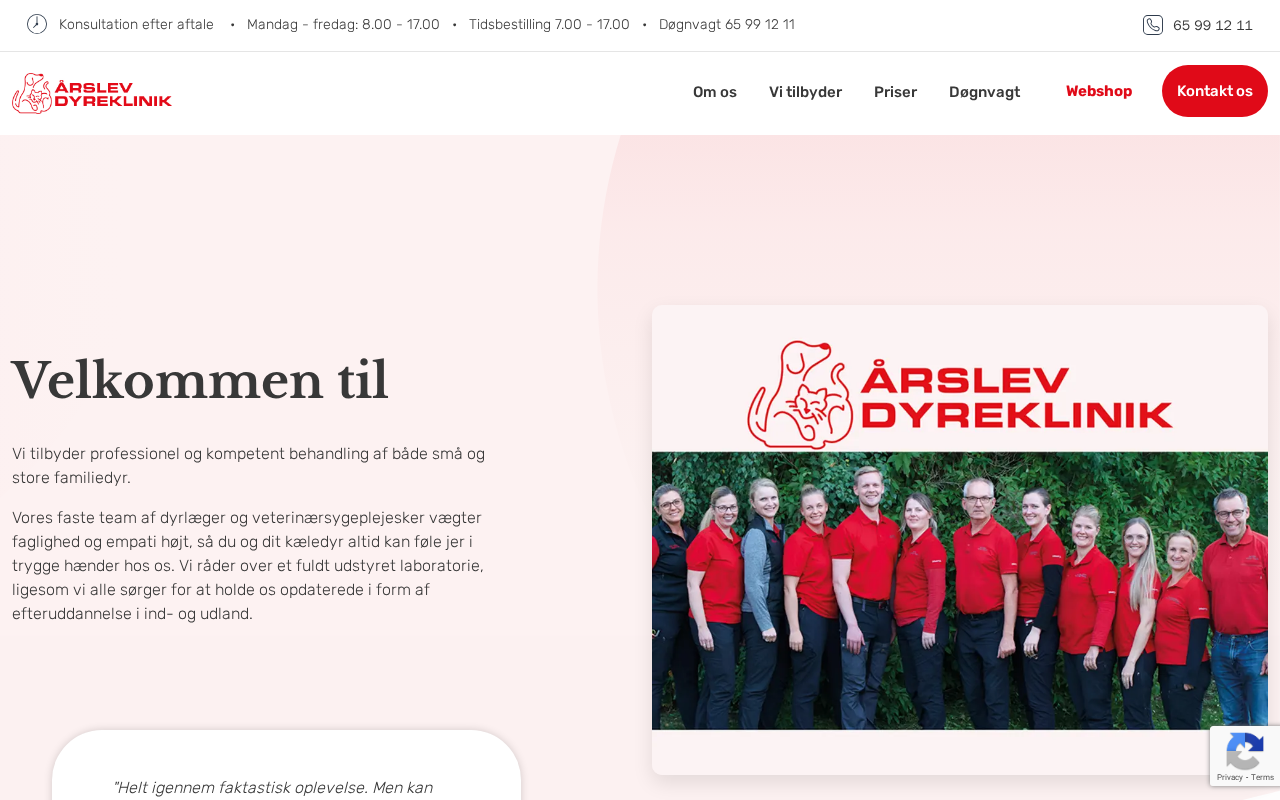The height and width of the screenshot is (800, 1280).
Task: Click the team photo of clinic staff
Action: pos(960,590)
